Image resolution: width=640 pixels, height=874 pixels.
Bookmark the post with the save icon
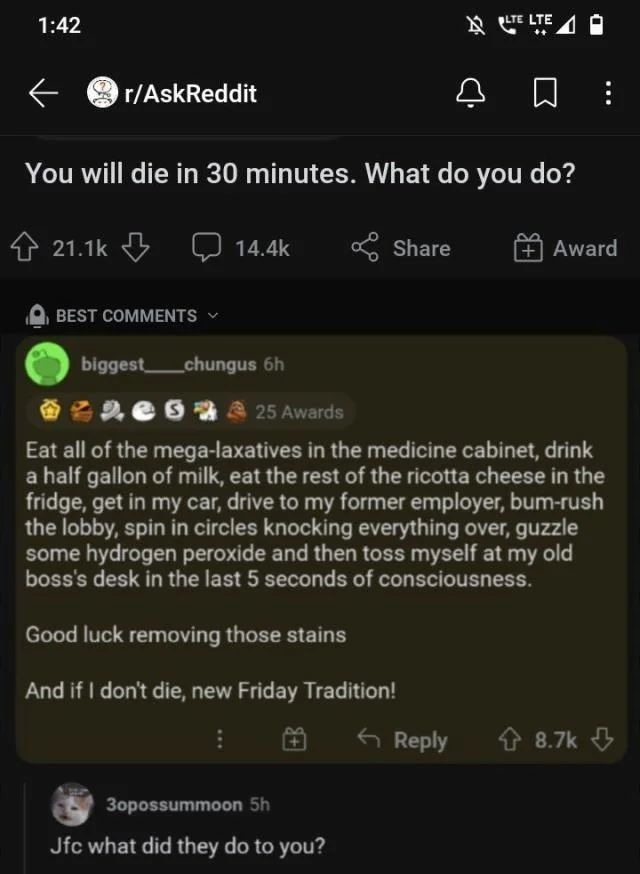[544, 94]
